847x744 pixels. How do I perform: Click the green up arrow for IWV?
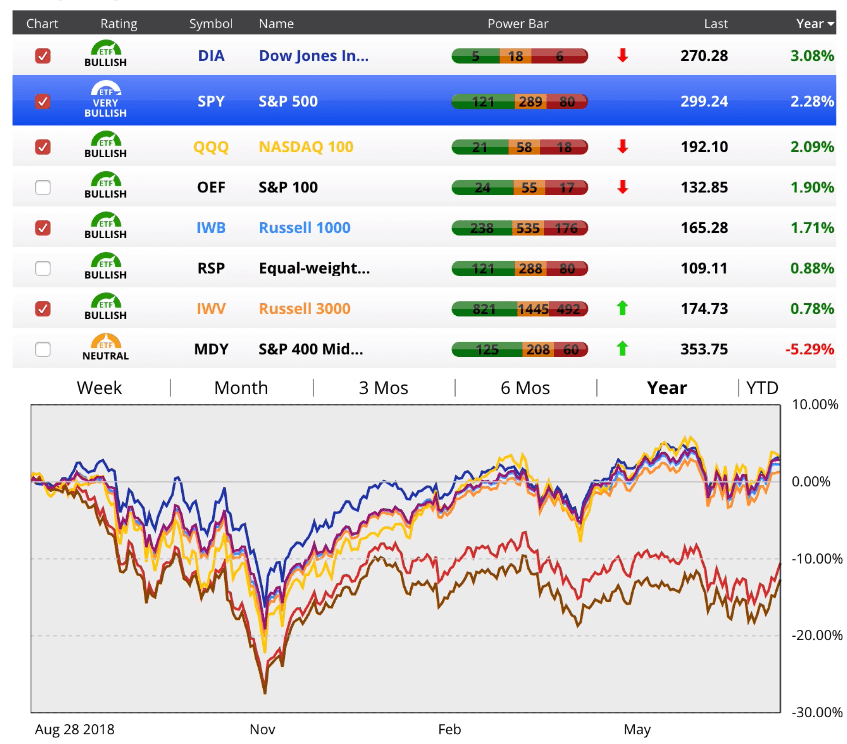coord(622,308)
